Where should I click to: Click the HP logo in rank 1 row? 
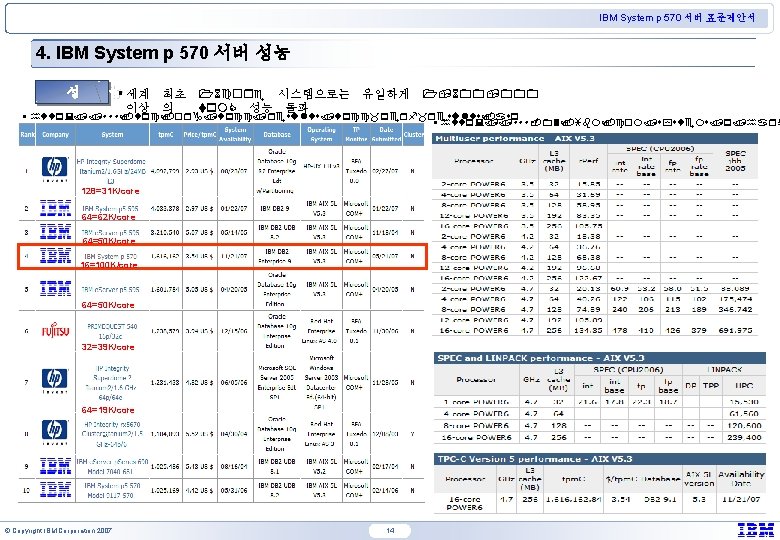coord(55,168)
